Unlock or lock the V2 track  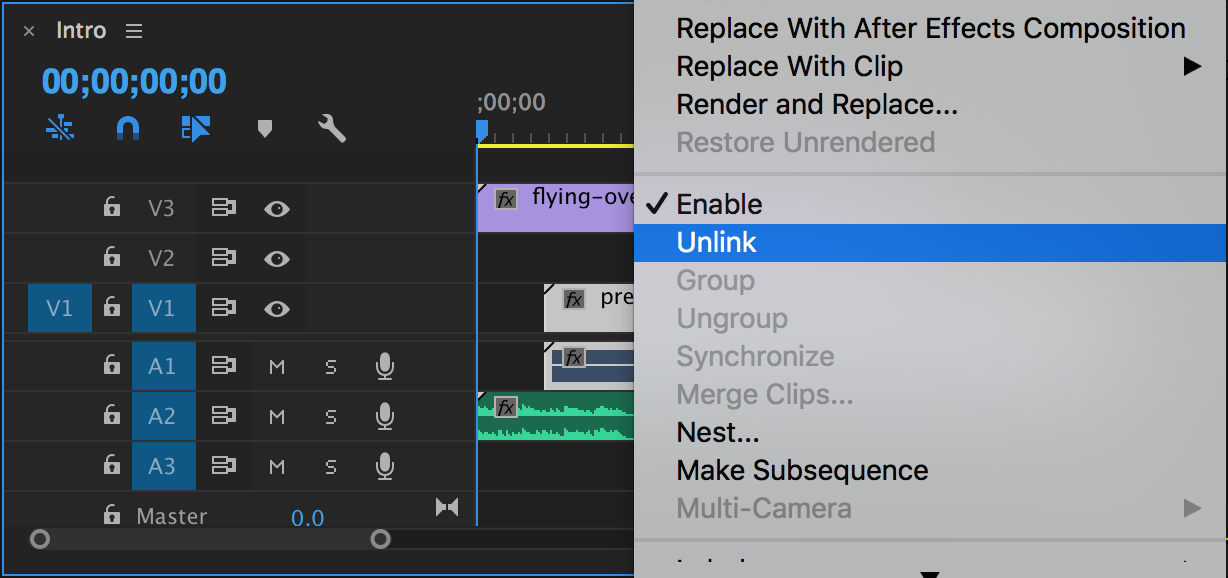coord(112,258)
